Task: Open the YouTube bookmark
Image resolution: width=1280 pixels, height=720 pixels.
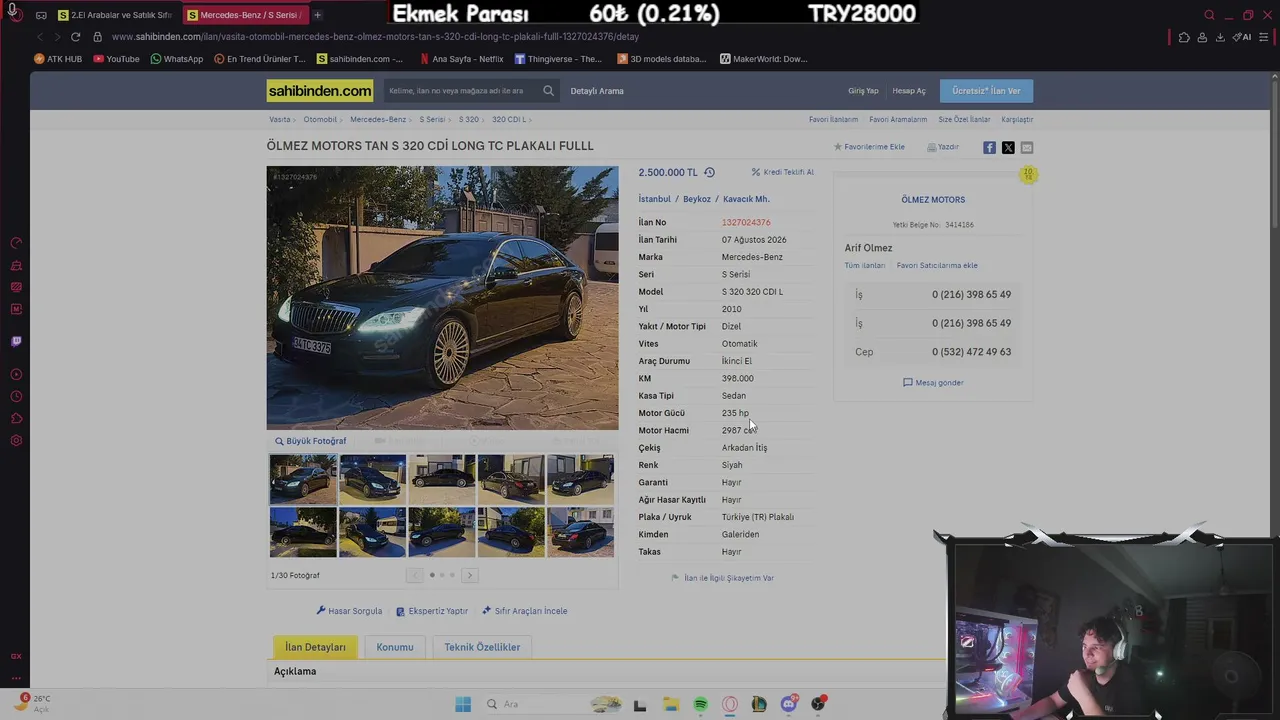Action: click(x=116, y=59)
